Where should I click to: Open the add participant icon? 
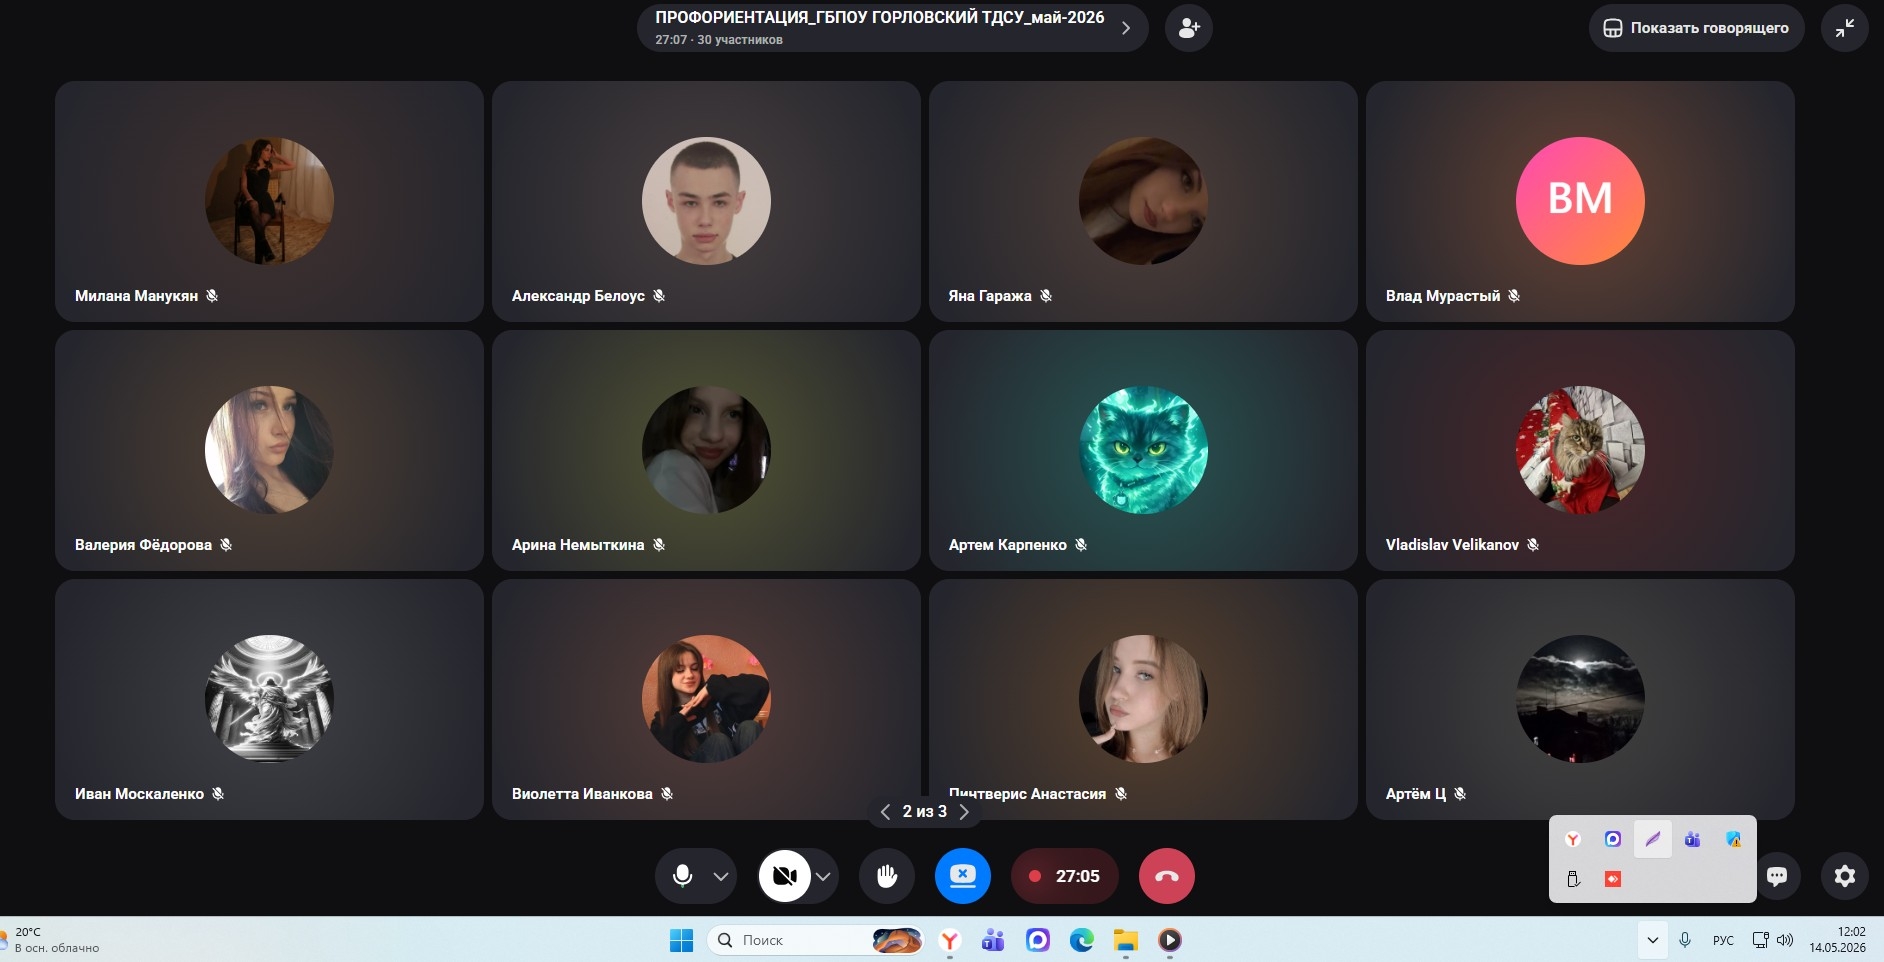pos(1188,28)
